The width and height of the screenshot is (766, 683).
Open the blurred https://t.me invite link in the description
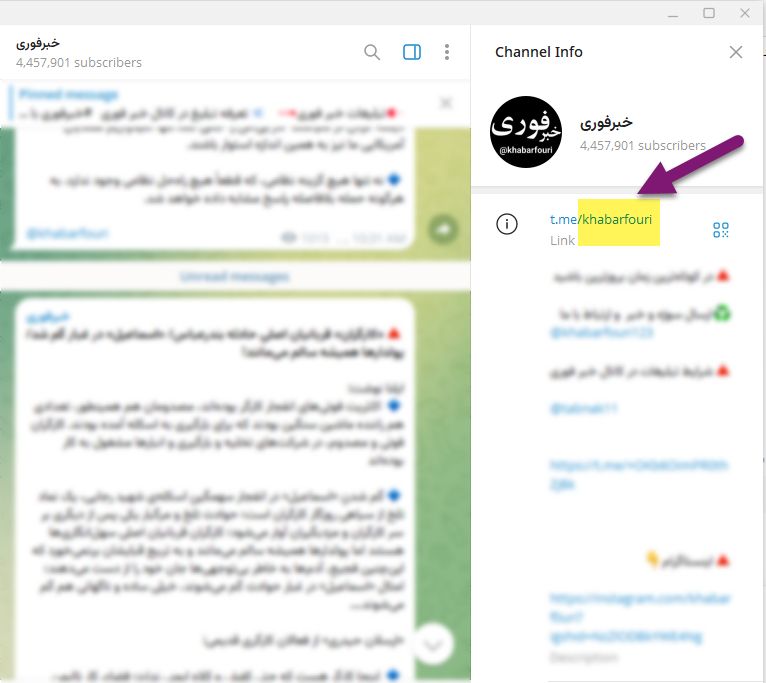[x=638, y=474]
